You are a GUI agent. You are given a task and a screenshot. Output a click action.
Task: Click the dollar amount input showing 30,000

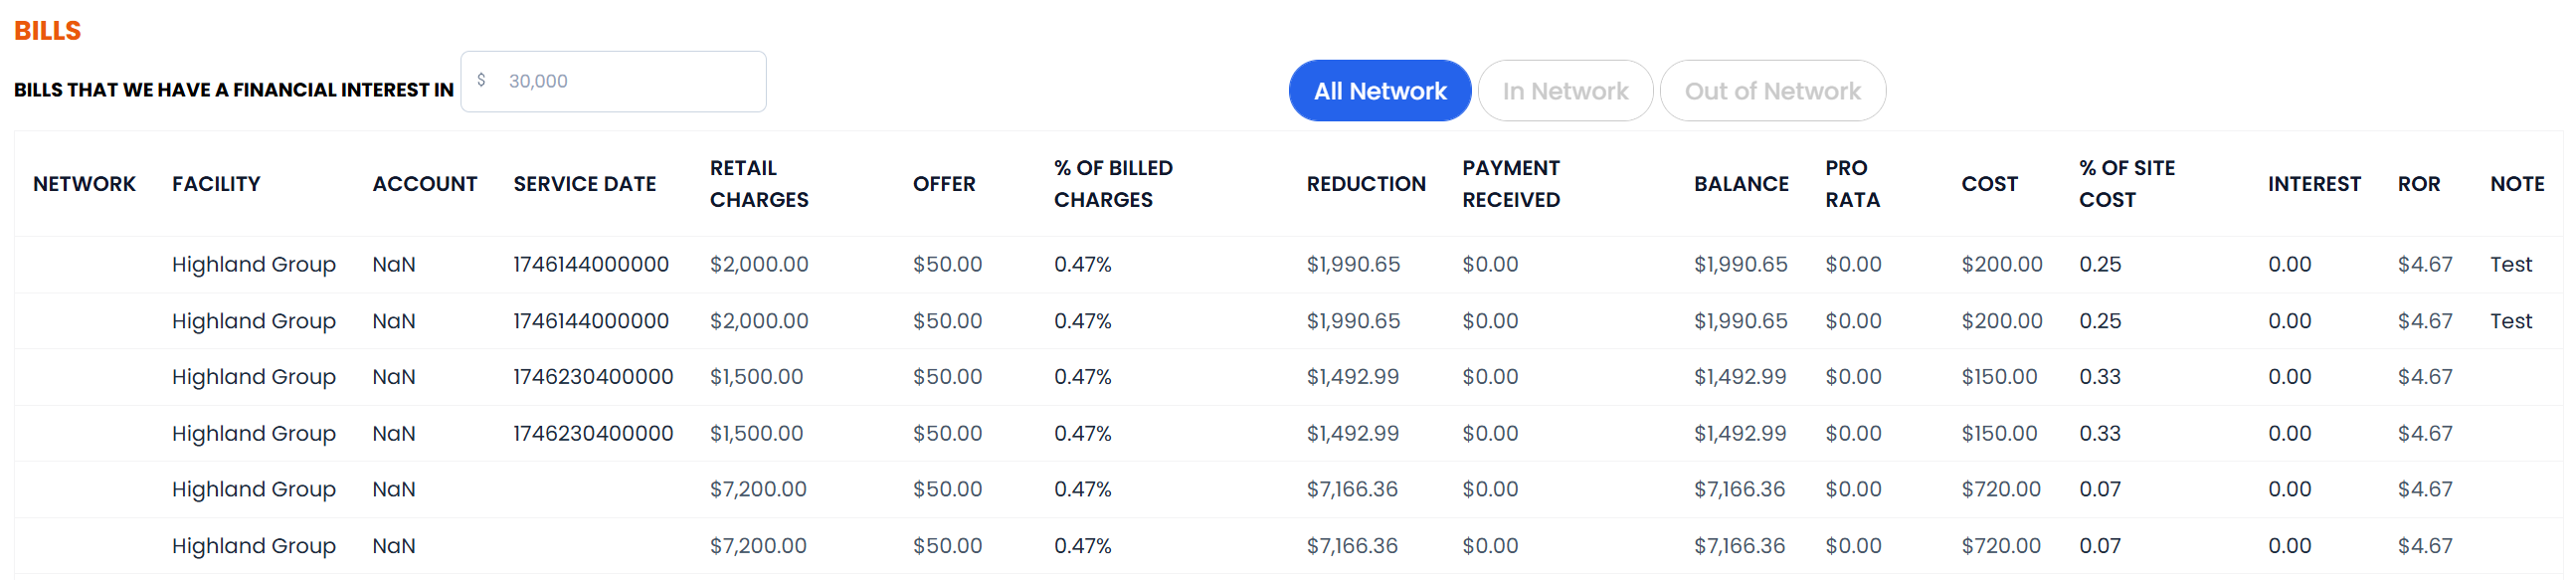[x=613, y=81]
